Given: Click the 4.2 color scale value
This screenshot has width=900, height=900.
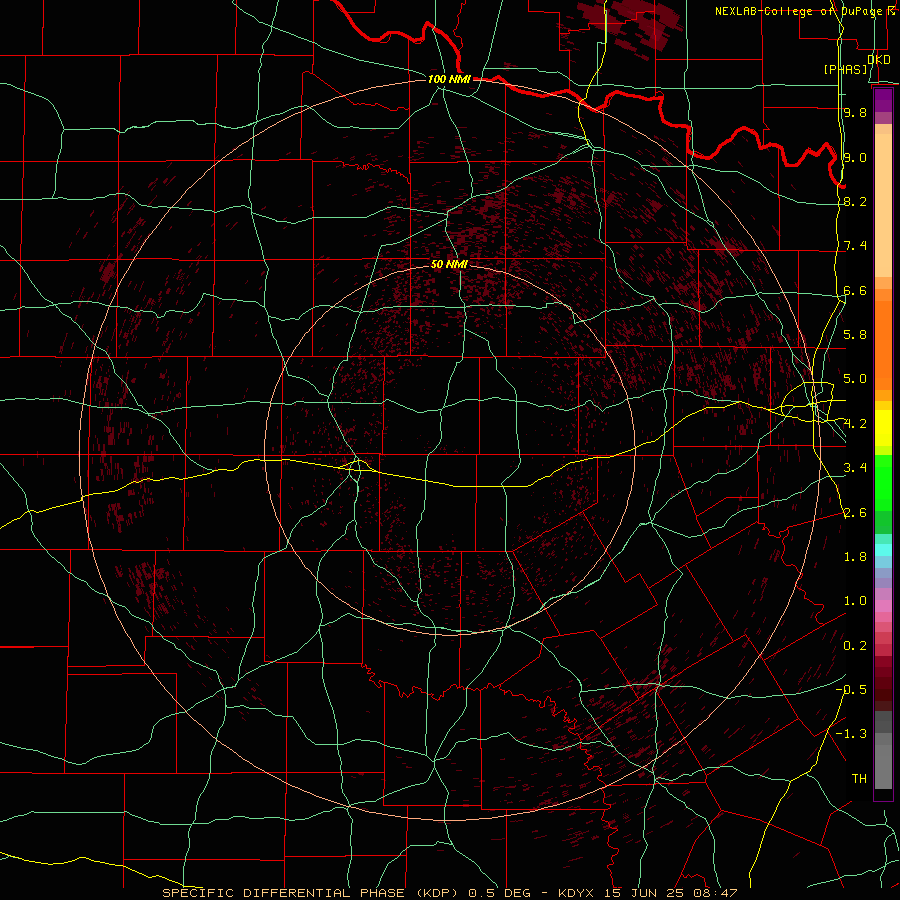Looking at the screenshot, I should 855,424.
